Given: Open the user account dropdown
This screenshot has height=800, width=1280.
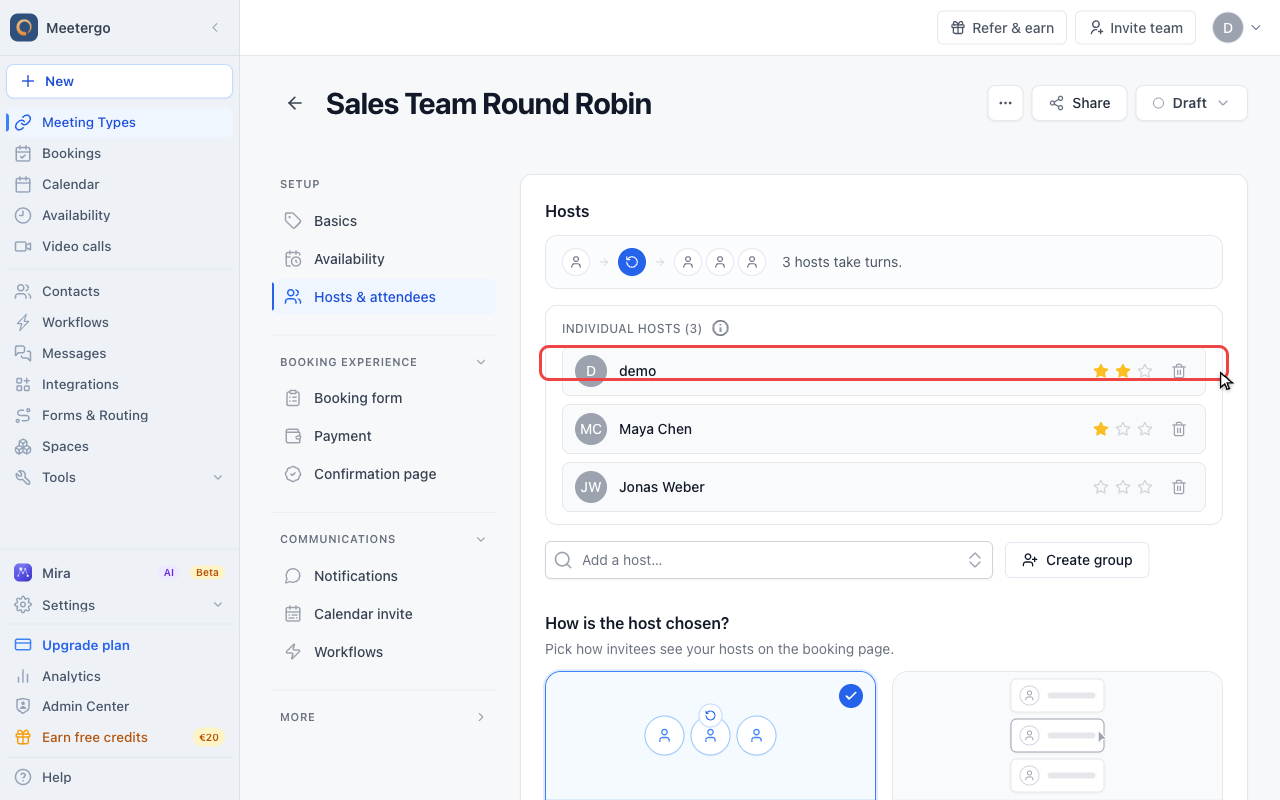Looking at the screenshot, I should [x=1238, y=28].
